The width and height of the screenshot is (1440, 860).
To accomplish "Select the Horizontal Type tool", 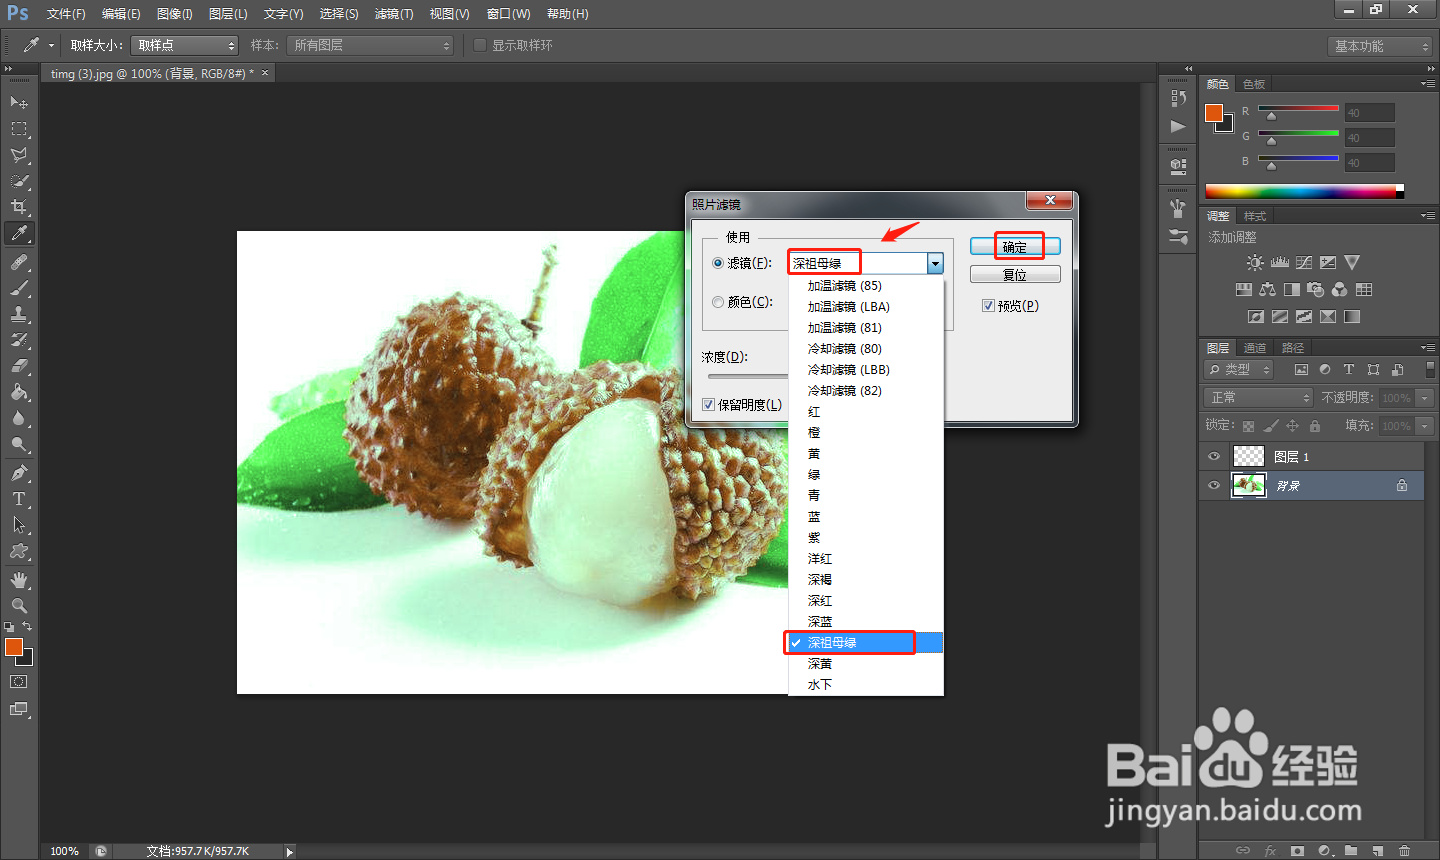I will [x=19, y=499].
